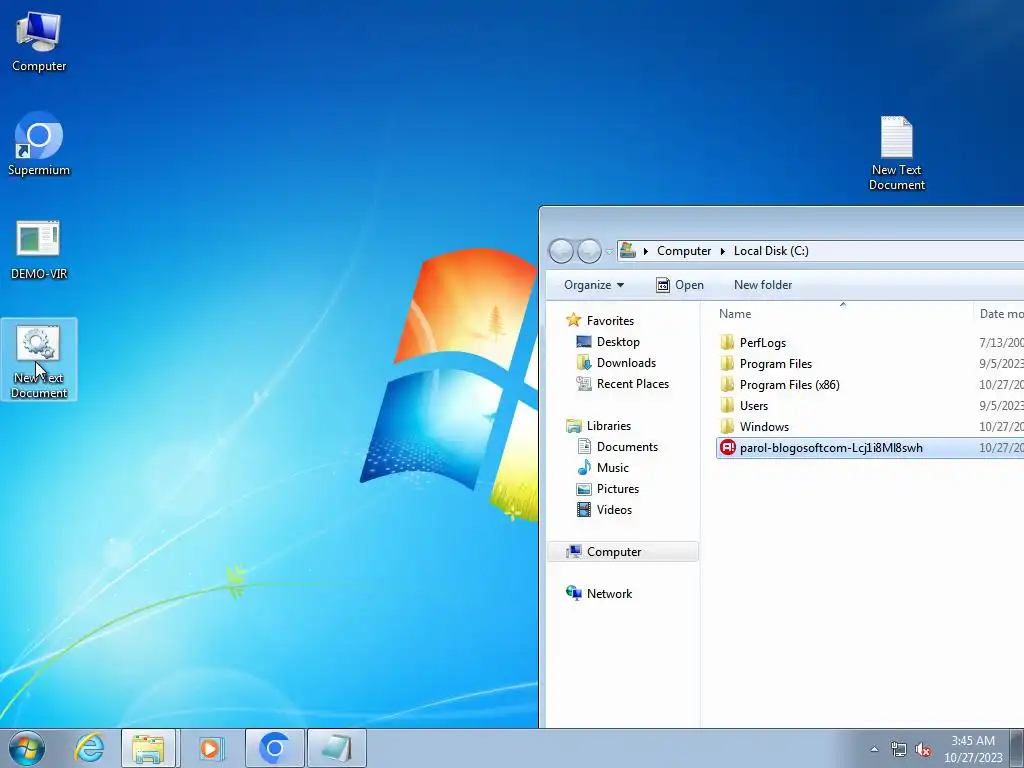
Task: Click the Videos filmstrip icon in sidebar
Action: pyautogui.click(x=584, y=509)
